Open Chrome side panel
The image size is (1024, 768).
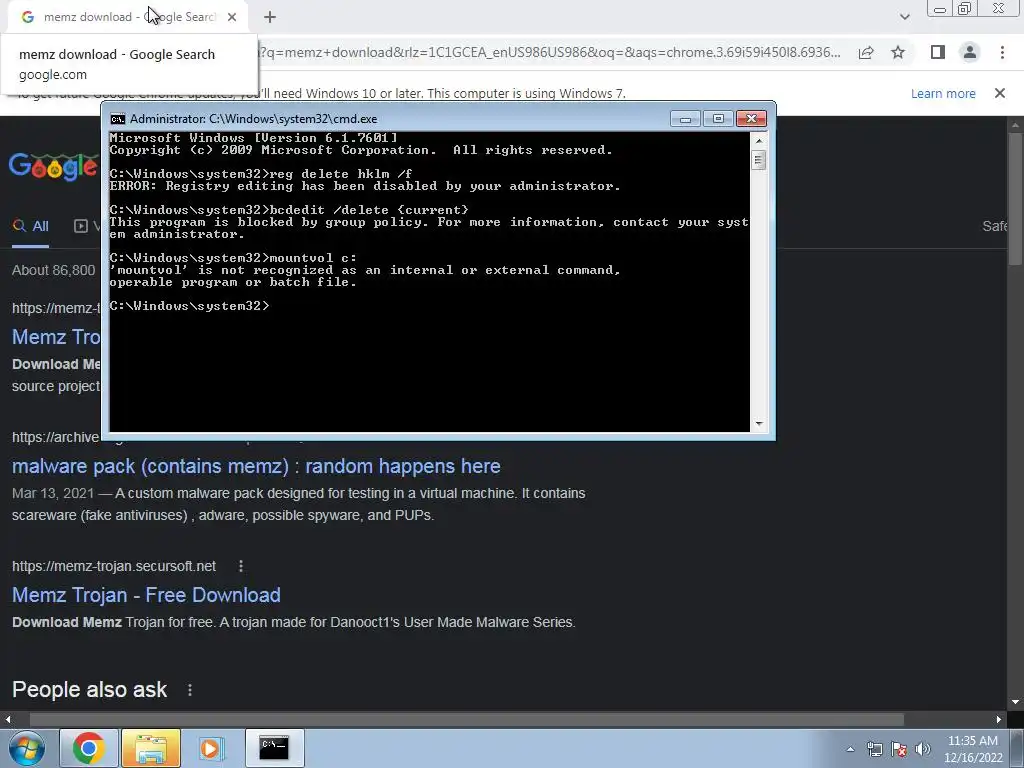pyautogui.click(x=938, y=52)
